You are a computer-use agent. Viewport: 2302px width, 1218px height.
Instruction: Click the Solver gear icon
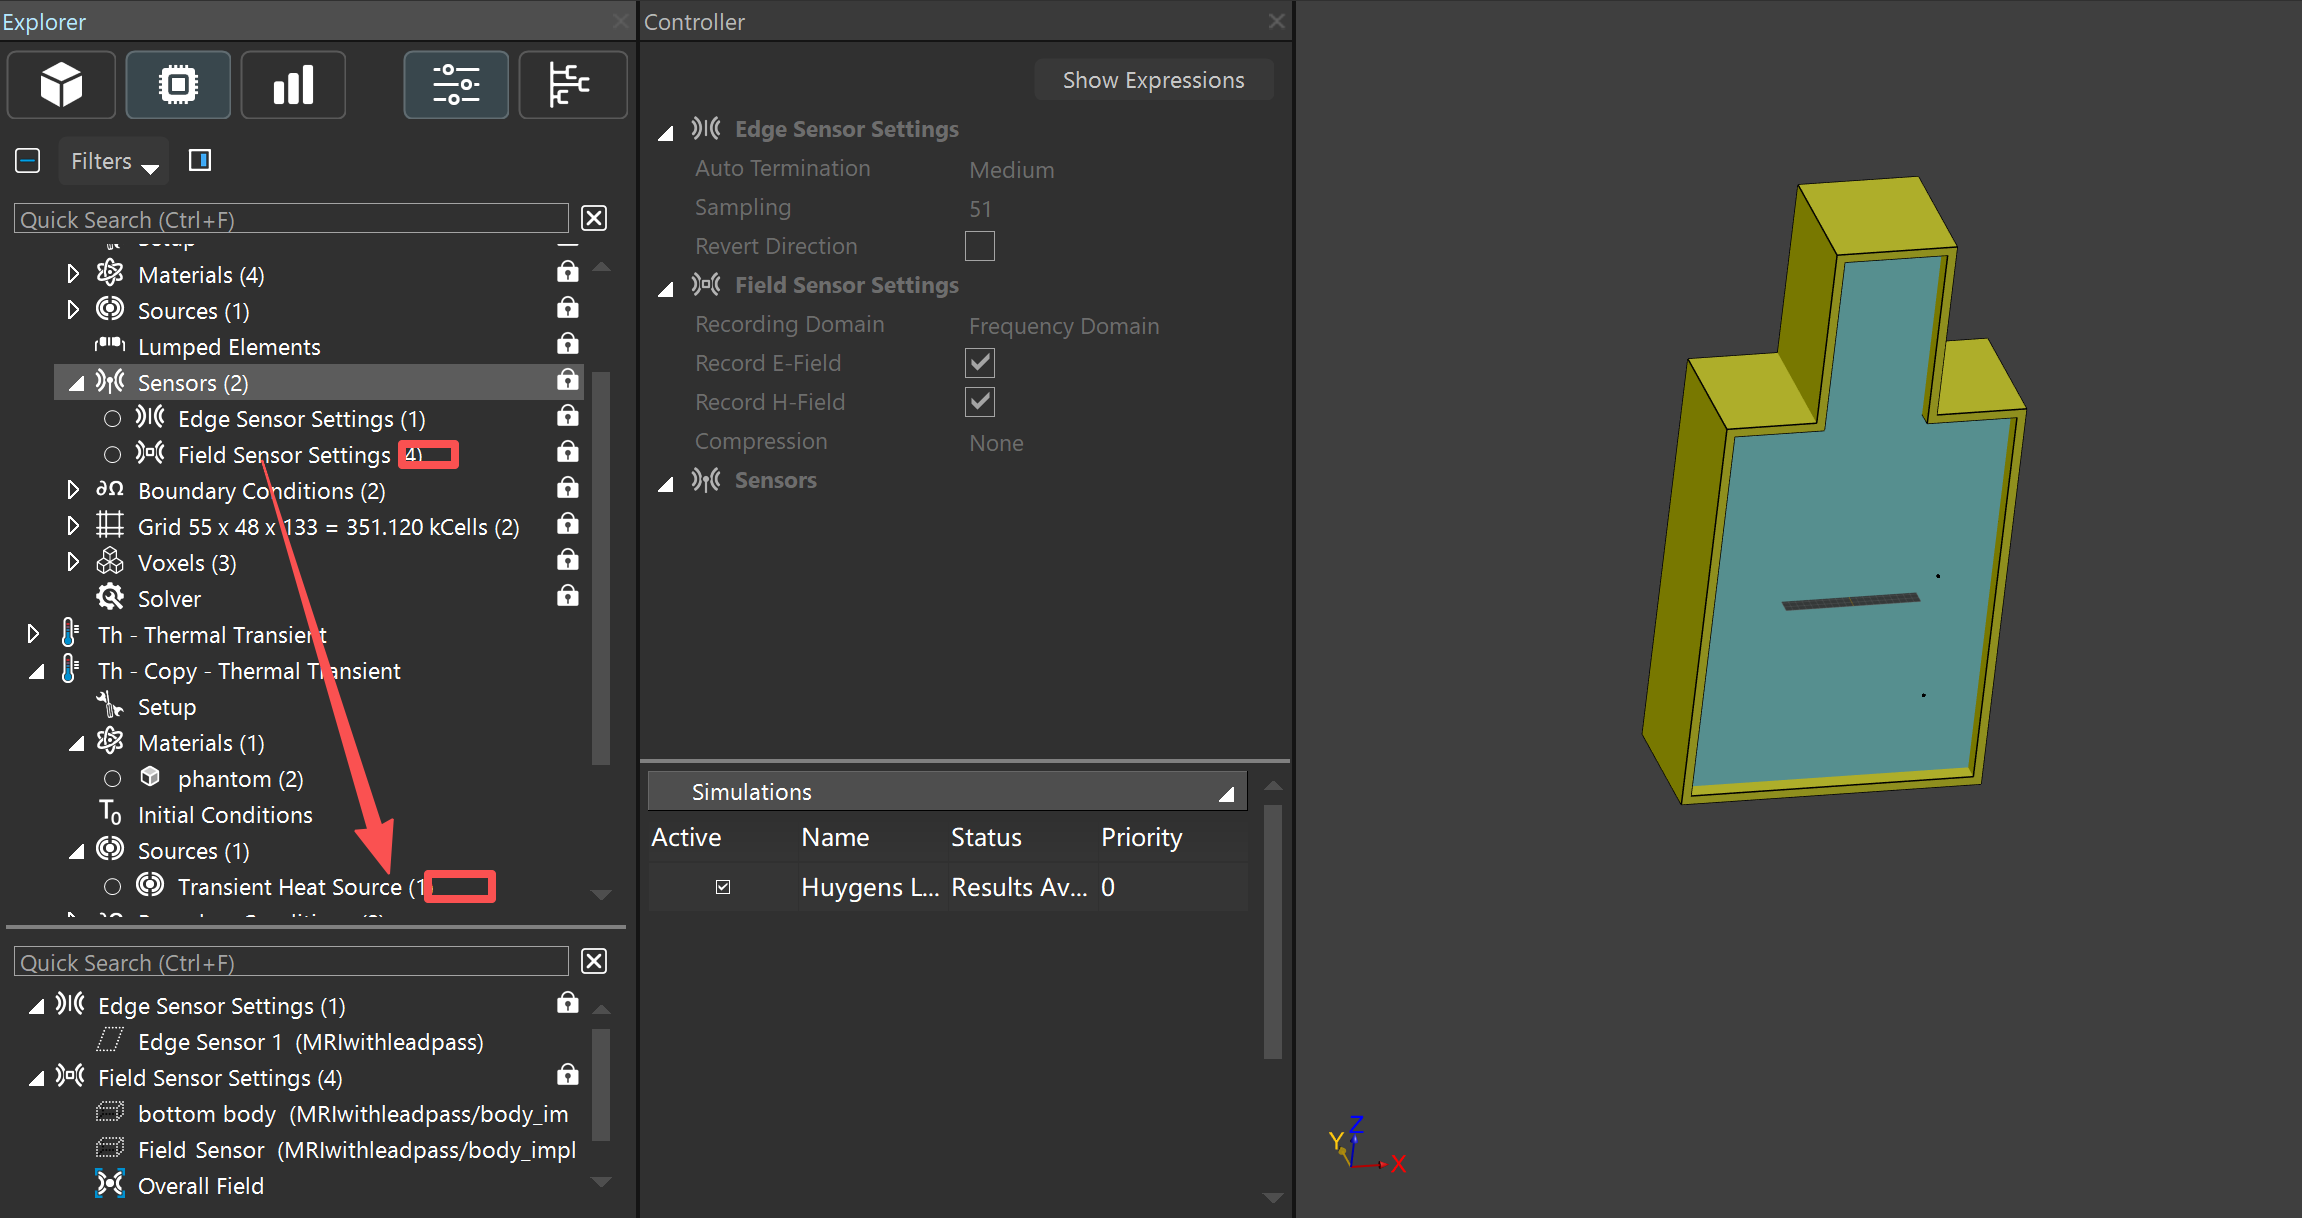tap(110, 598)
